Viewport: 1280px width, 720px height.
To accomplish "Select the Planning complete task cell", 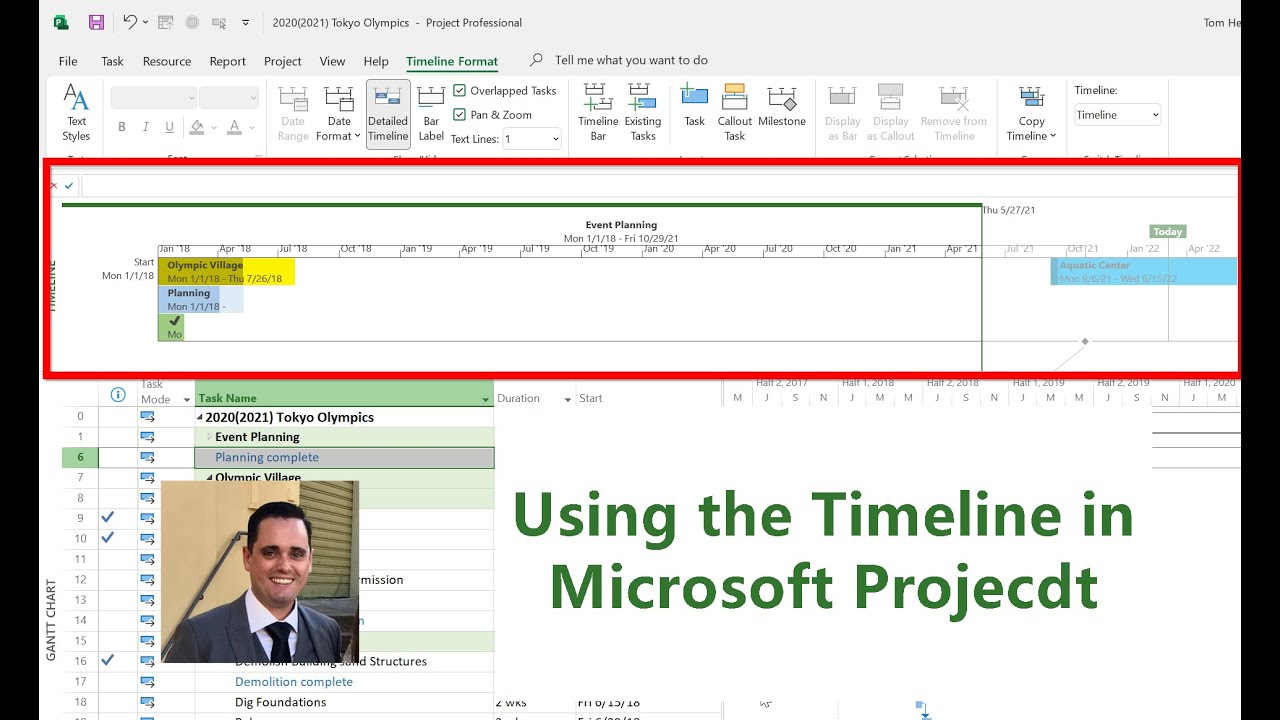I will [x=344, y=457].
